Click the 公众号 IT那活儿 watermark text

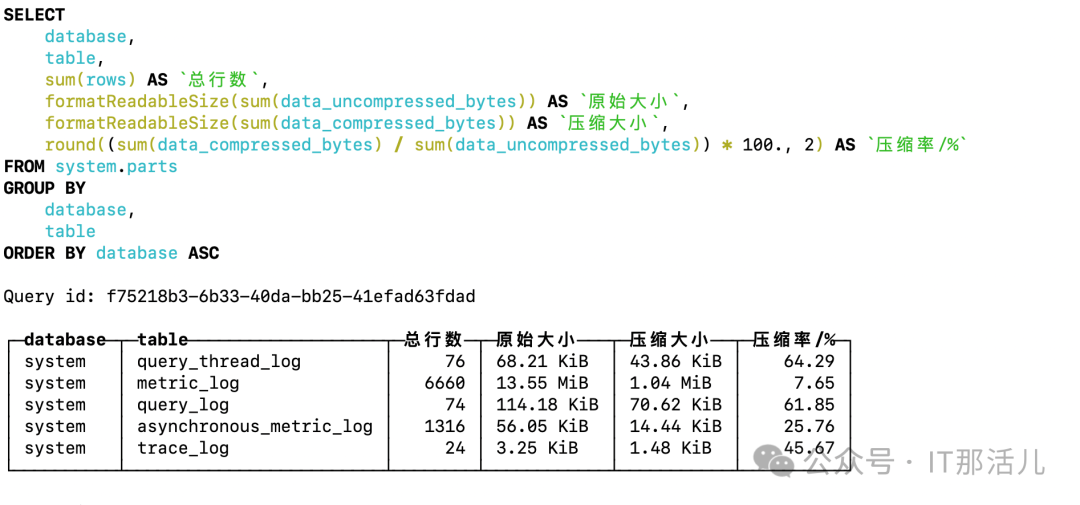pyautogui.click(x=924, y=461)
